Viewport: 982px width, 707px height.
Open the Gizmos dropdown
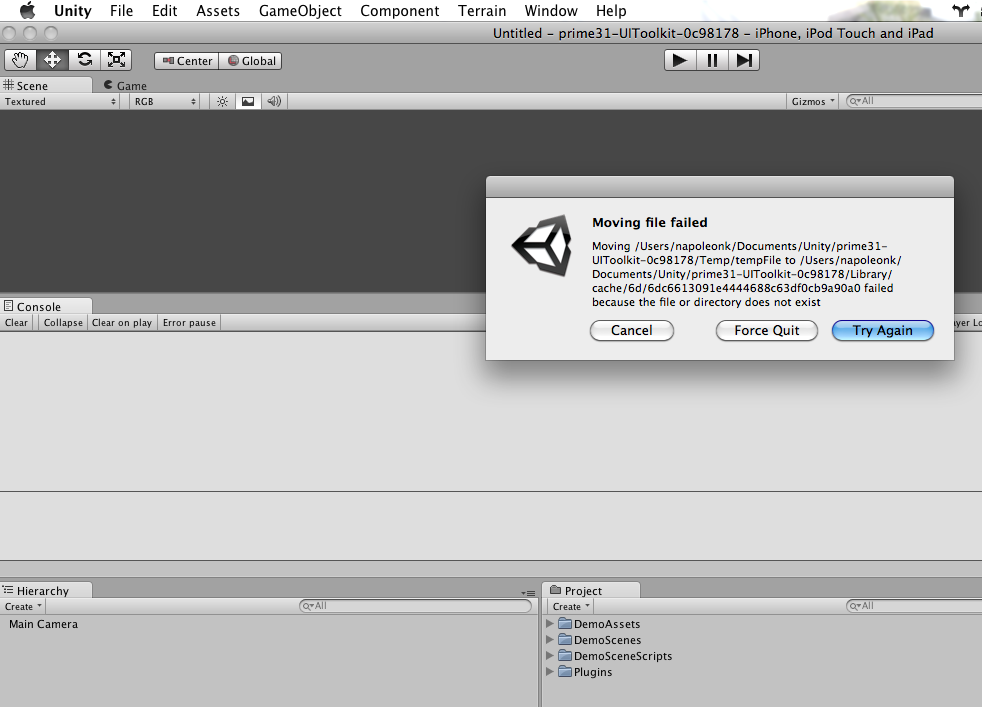pos(813,101)
